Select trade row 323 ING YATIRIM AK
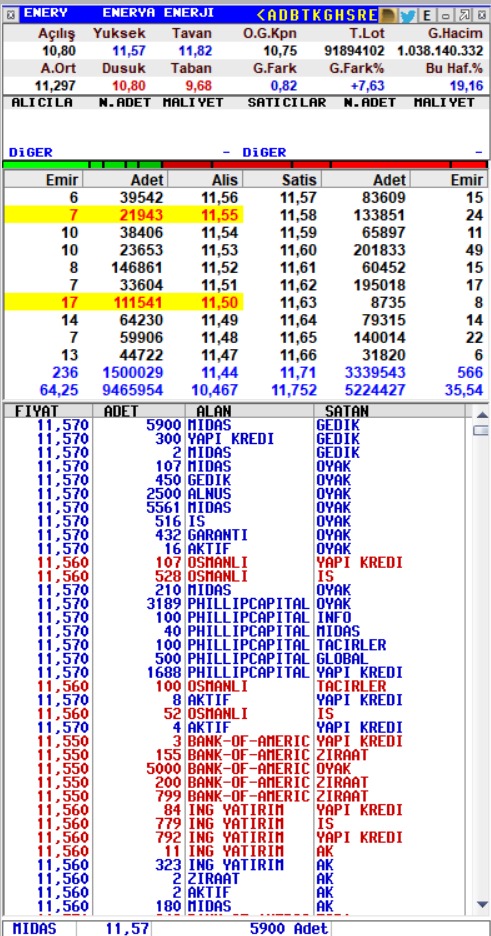This screenshot has width=491, height=936. pyautogui.click(x=236, y=864)
